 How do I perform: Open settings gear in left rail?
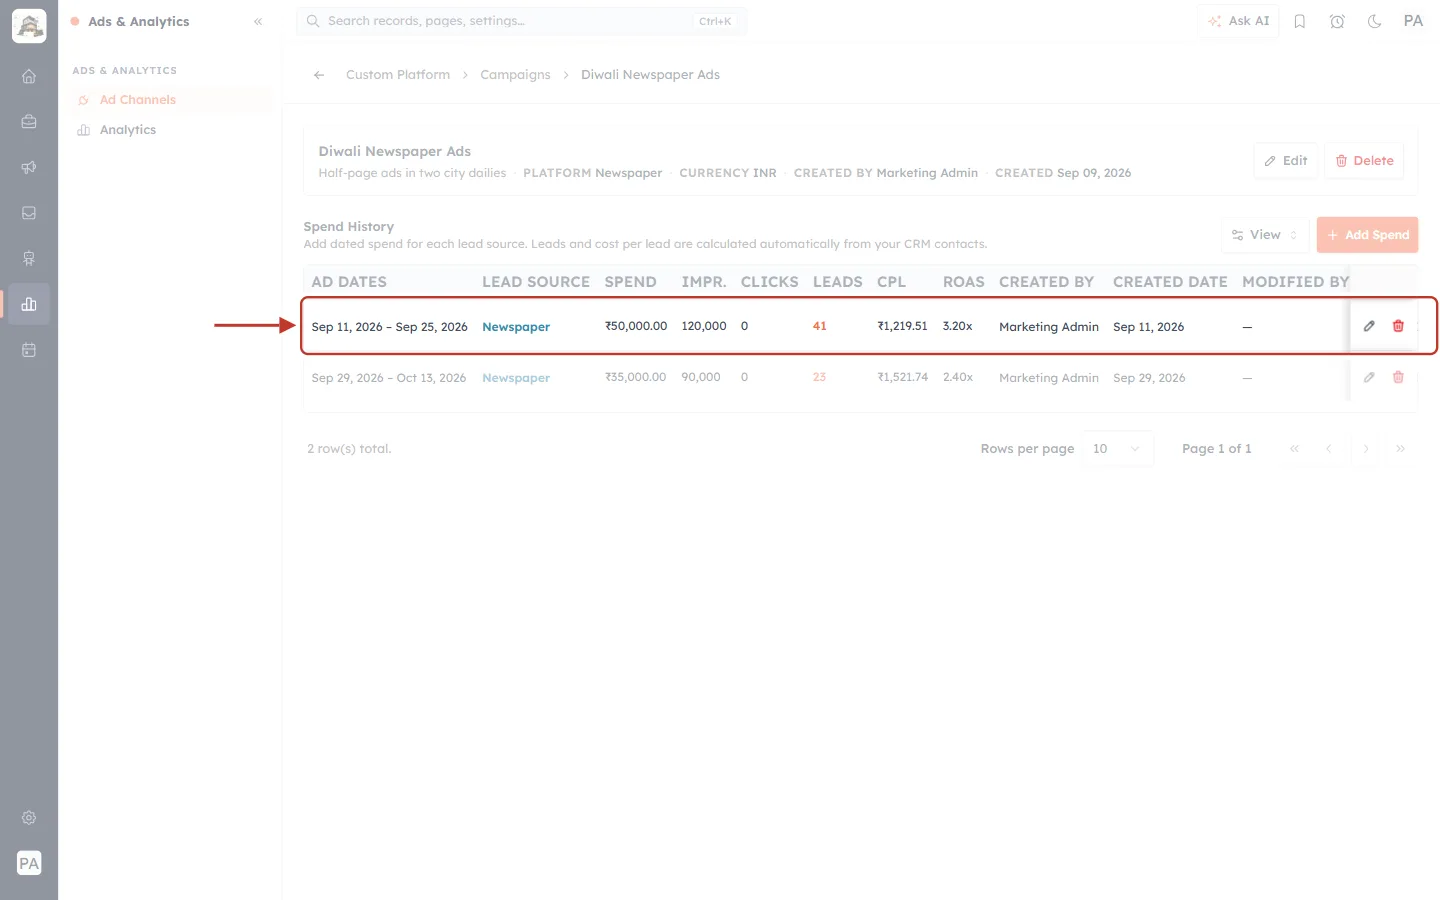(29, 818)
